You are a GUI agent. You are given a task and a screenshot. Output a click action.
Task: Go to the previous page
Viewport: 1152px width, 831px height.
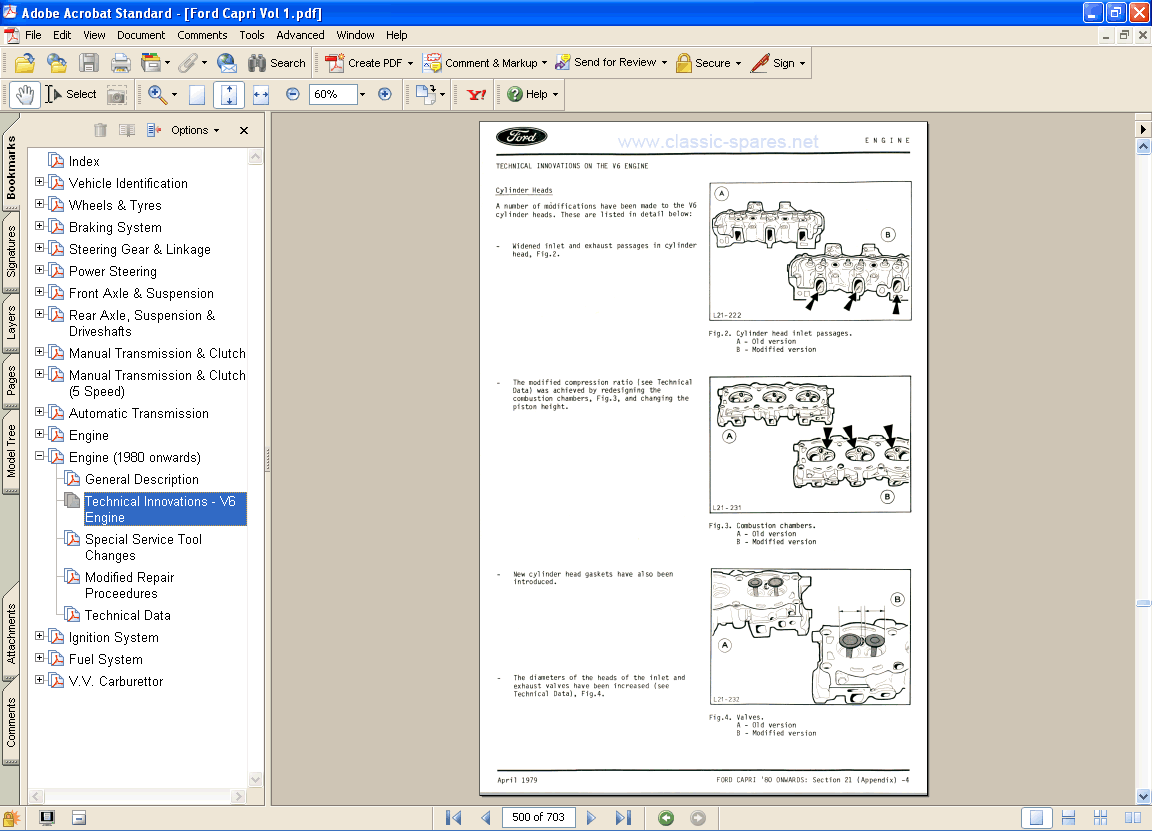tap(485, 817)
